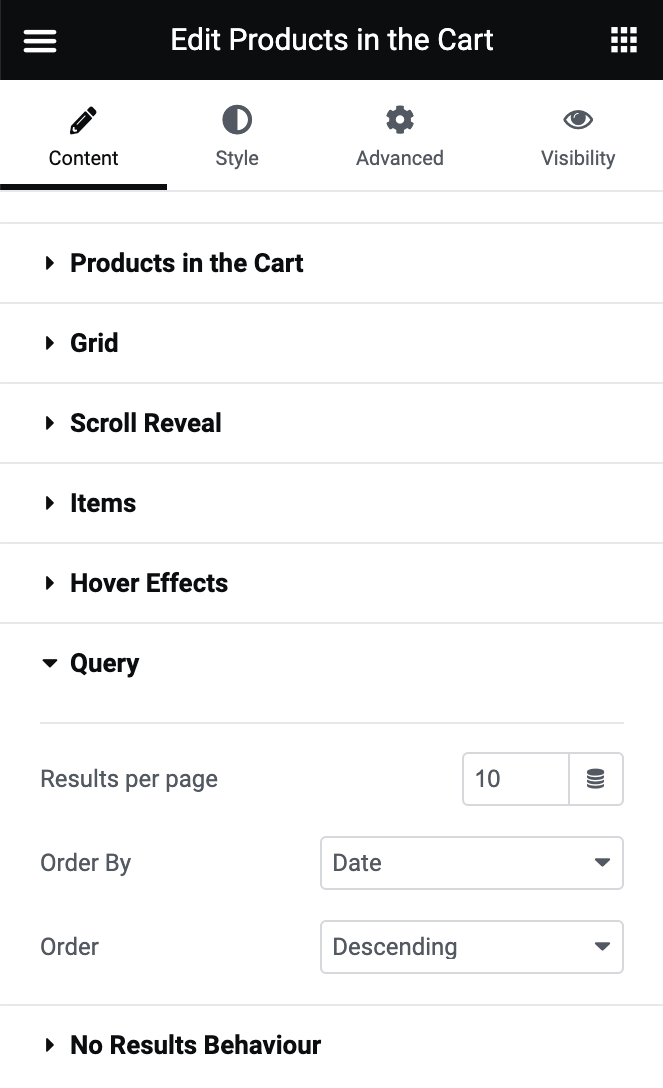
Task: Open the Order dropdown showing Descending
Action: tap(471, 946)
